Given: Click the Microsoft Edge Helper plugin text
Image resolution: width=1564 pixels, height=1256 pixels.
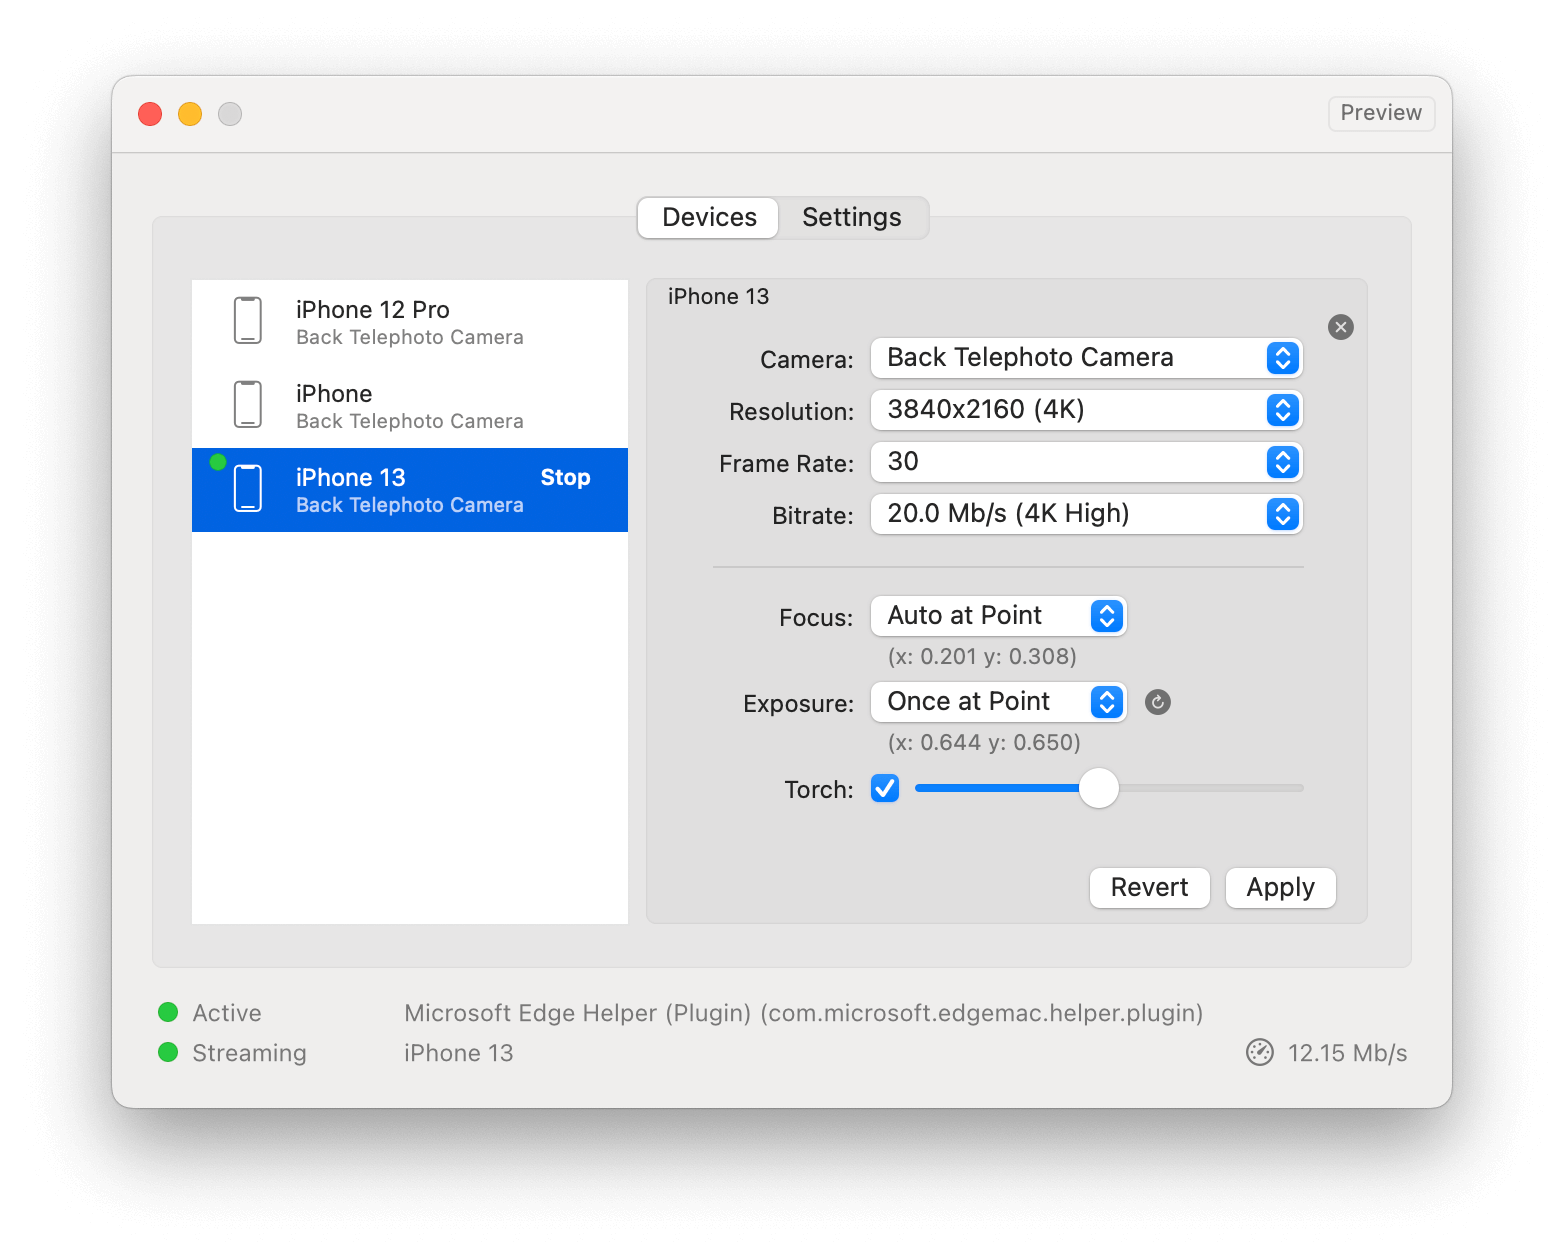Looking at the screenshot, I should coord(803,1013).
